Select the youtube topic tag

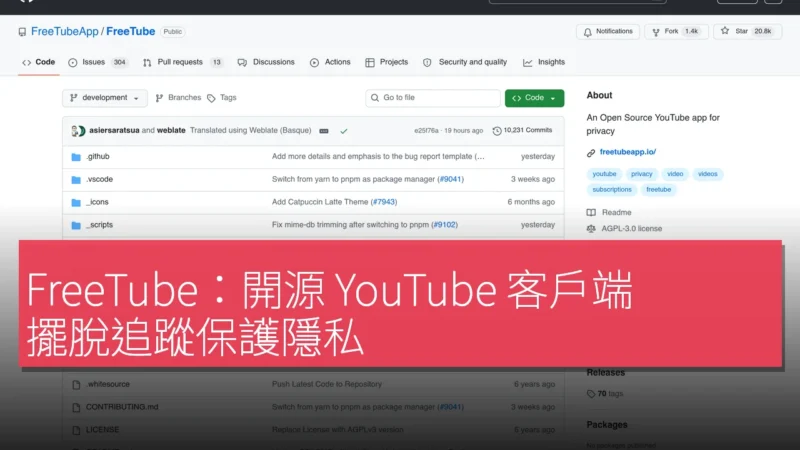click(x=604, y=174)
